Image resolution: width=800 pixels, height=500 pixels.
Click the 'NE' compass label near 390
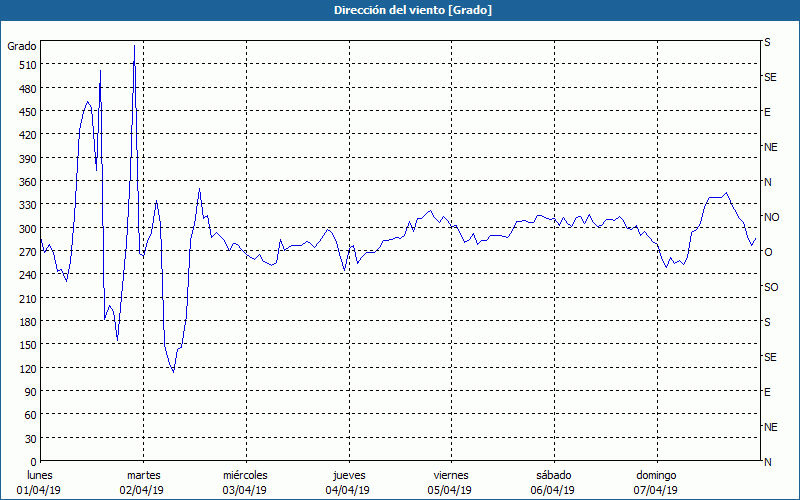[x=770, y=147]
